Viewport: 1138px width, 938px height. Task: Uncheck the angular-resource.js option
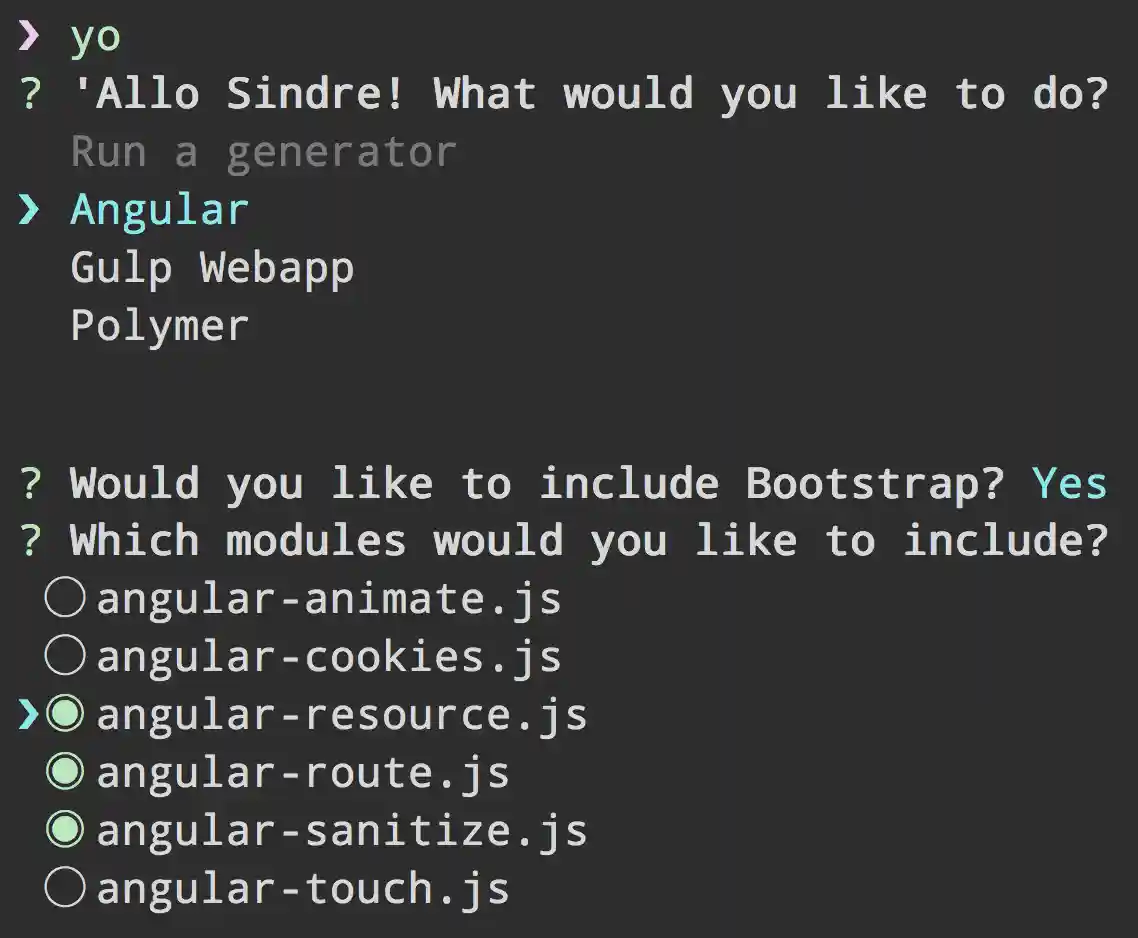point(66,714)
